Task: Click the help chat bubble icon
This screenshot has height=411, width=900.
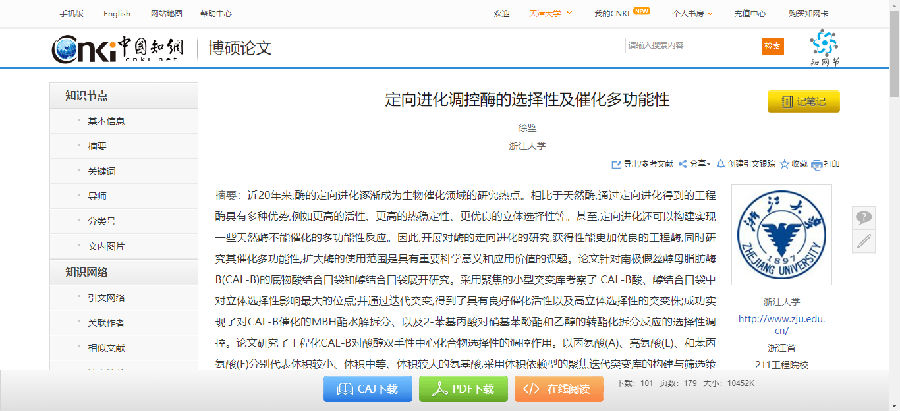Action: point(863,218)
